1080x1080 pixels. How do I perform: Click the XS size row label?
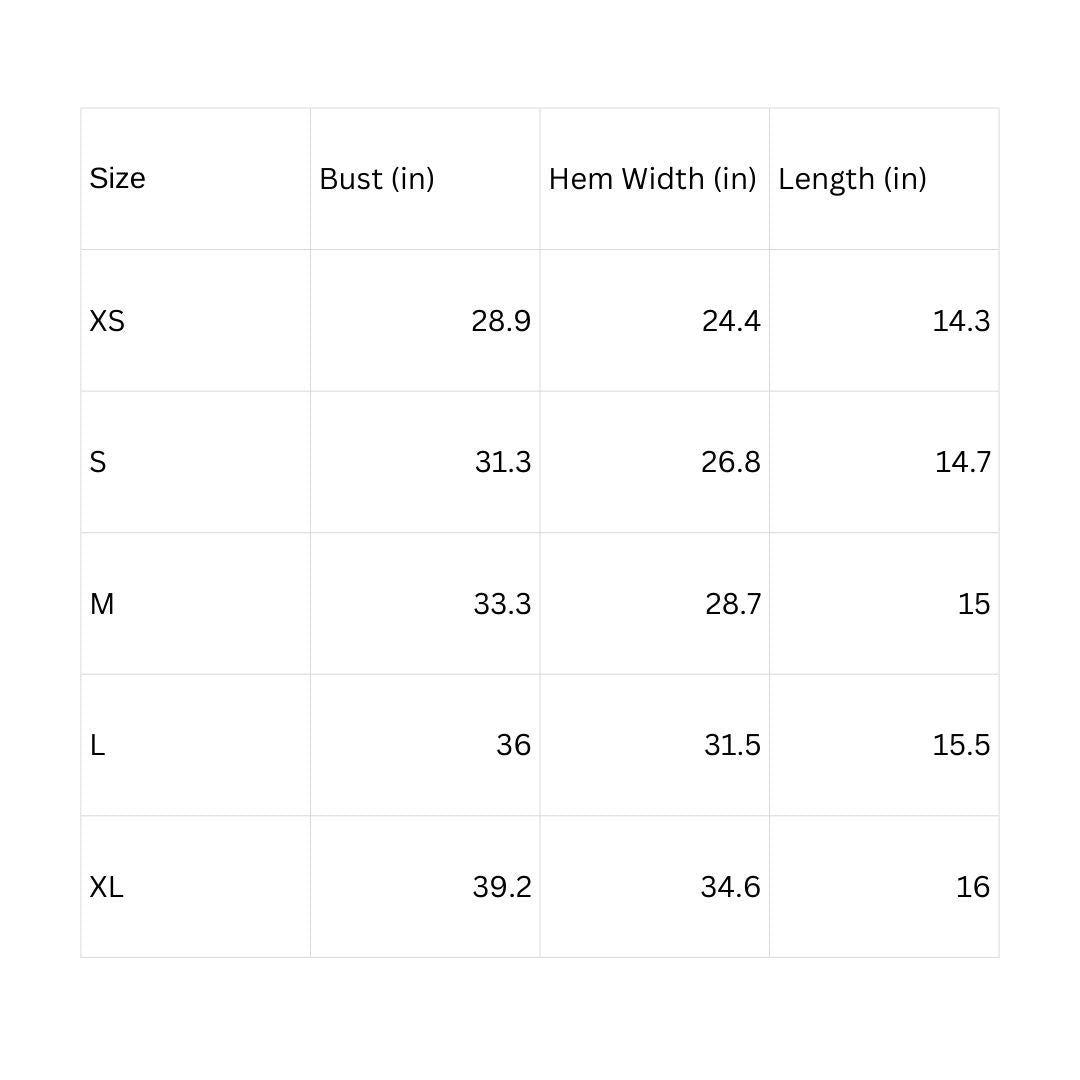coord(107,321)
